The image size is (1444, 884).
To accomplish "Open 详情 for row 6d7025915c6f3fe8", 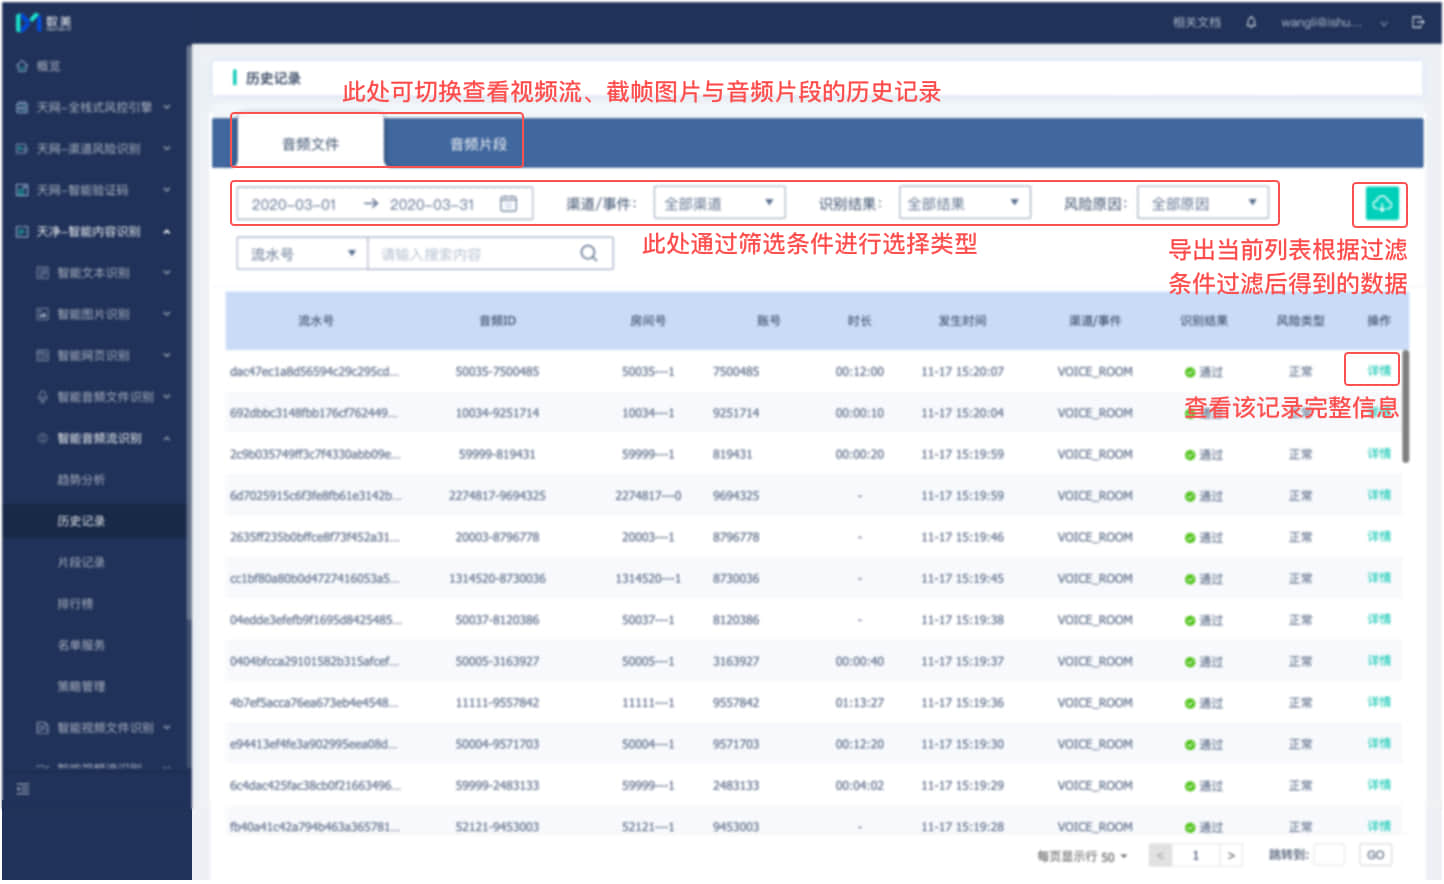I will point(1379,495).
